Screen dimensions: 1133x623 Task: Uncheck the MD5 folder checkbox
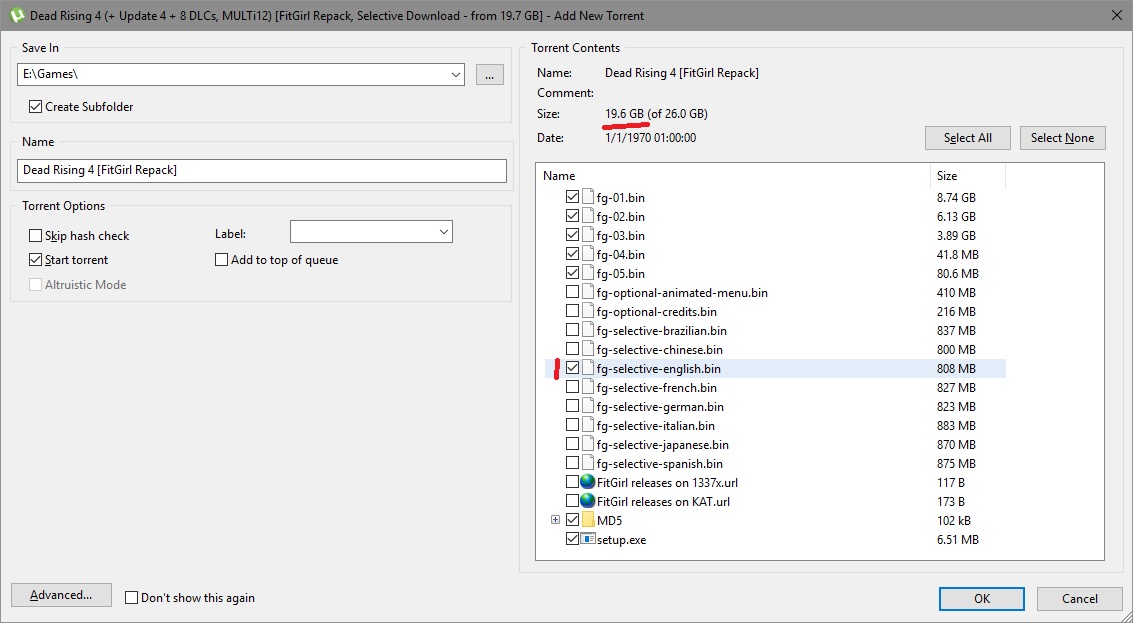point(572,520)
